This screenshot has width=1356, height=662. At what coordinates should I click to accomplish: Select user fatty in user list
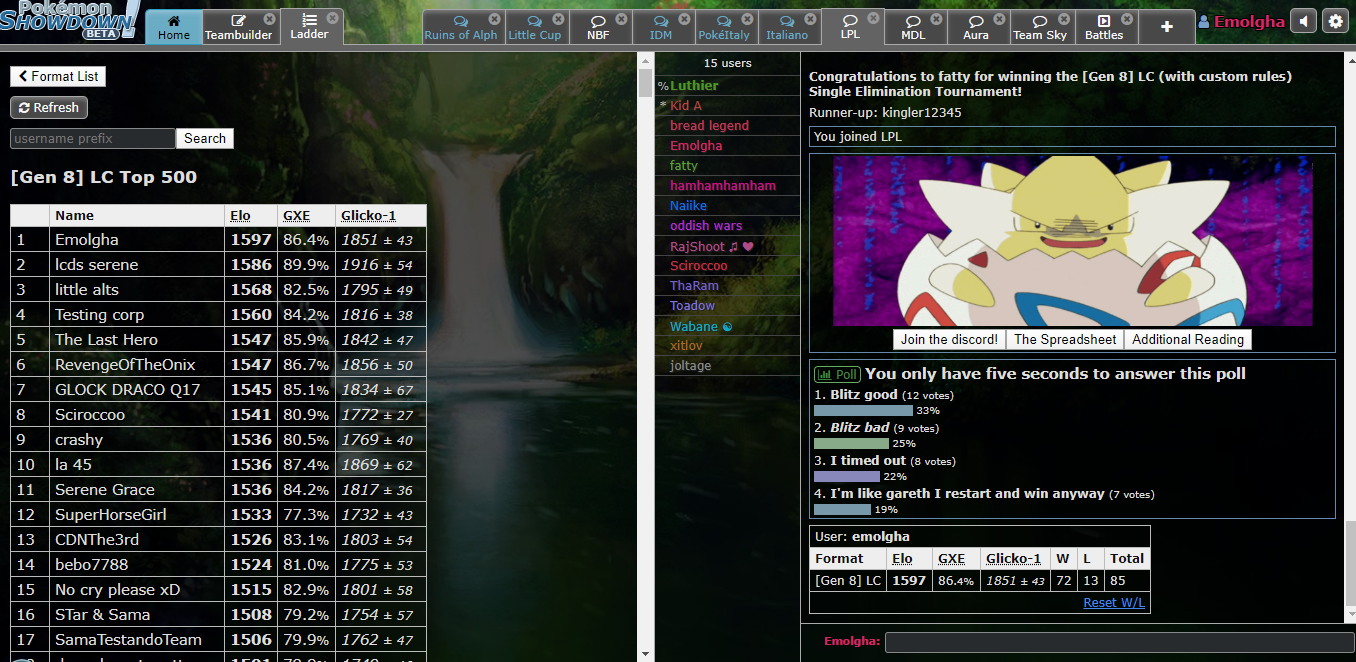728,165
